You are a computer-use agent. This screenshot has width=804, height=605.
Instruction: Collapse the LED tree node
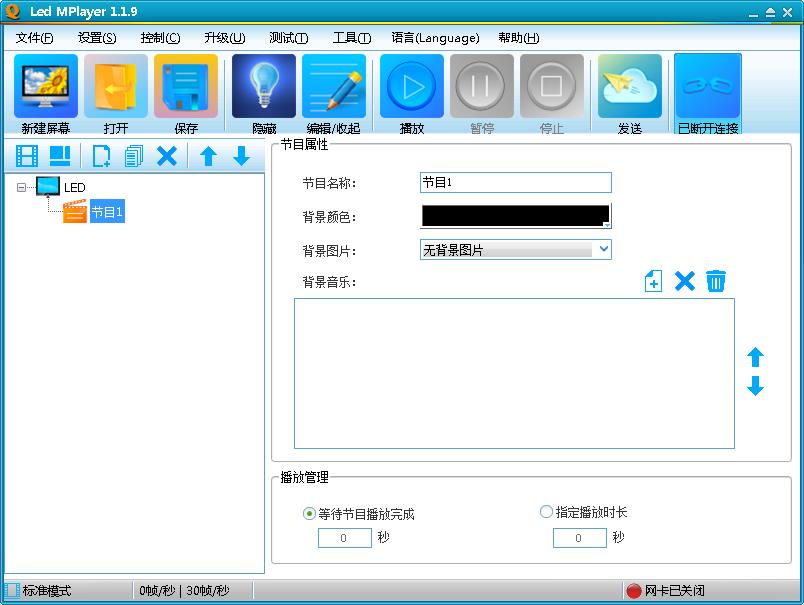[x=21, y=188]
